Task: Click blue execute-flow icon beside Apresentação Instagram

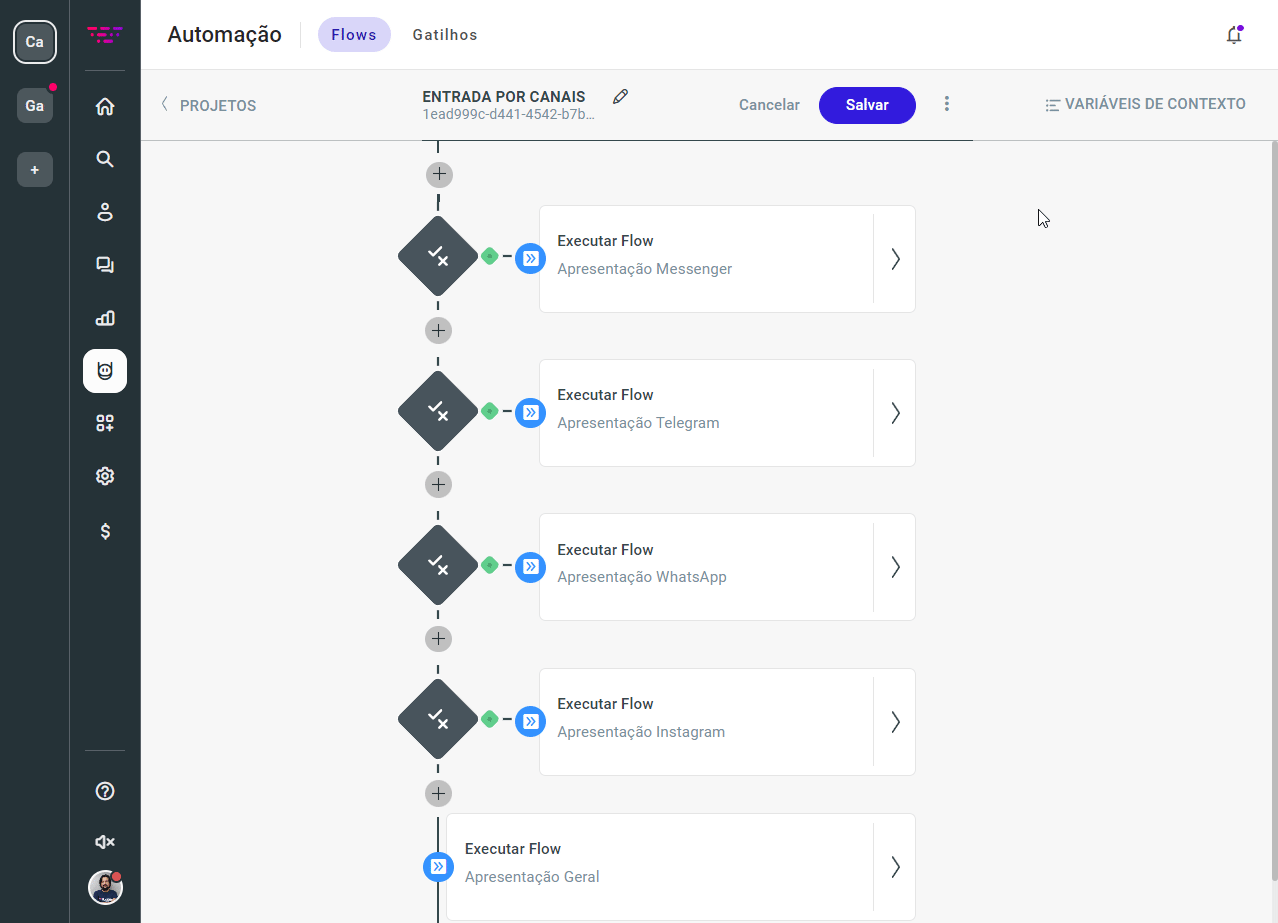Action: (530, 721)
